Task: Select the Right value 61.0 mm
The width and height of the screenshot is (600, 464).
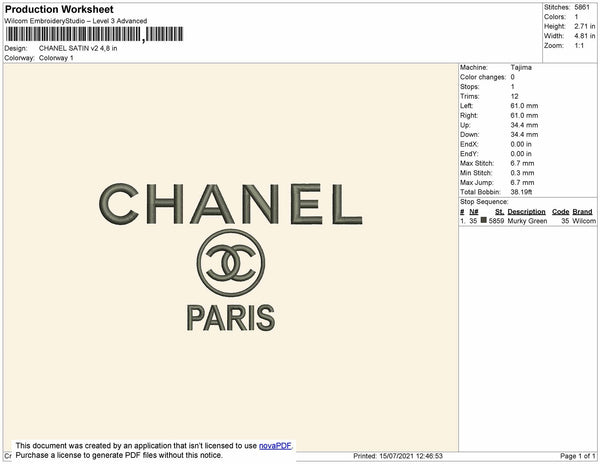Action: (524, 116)
